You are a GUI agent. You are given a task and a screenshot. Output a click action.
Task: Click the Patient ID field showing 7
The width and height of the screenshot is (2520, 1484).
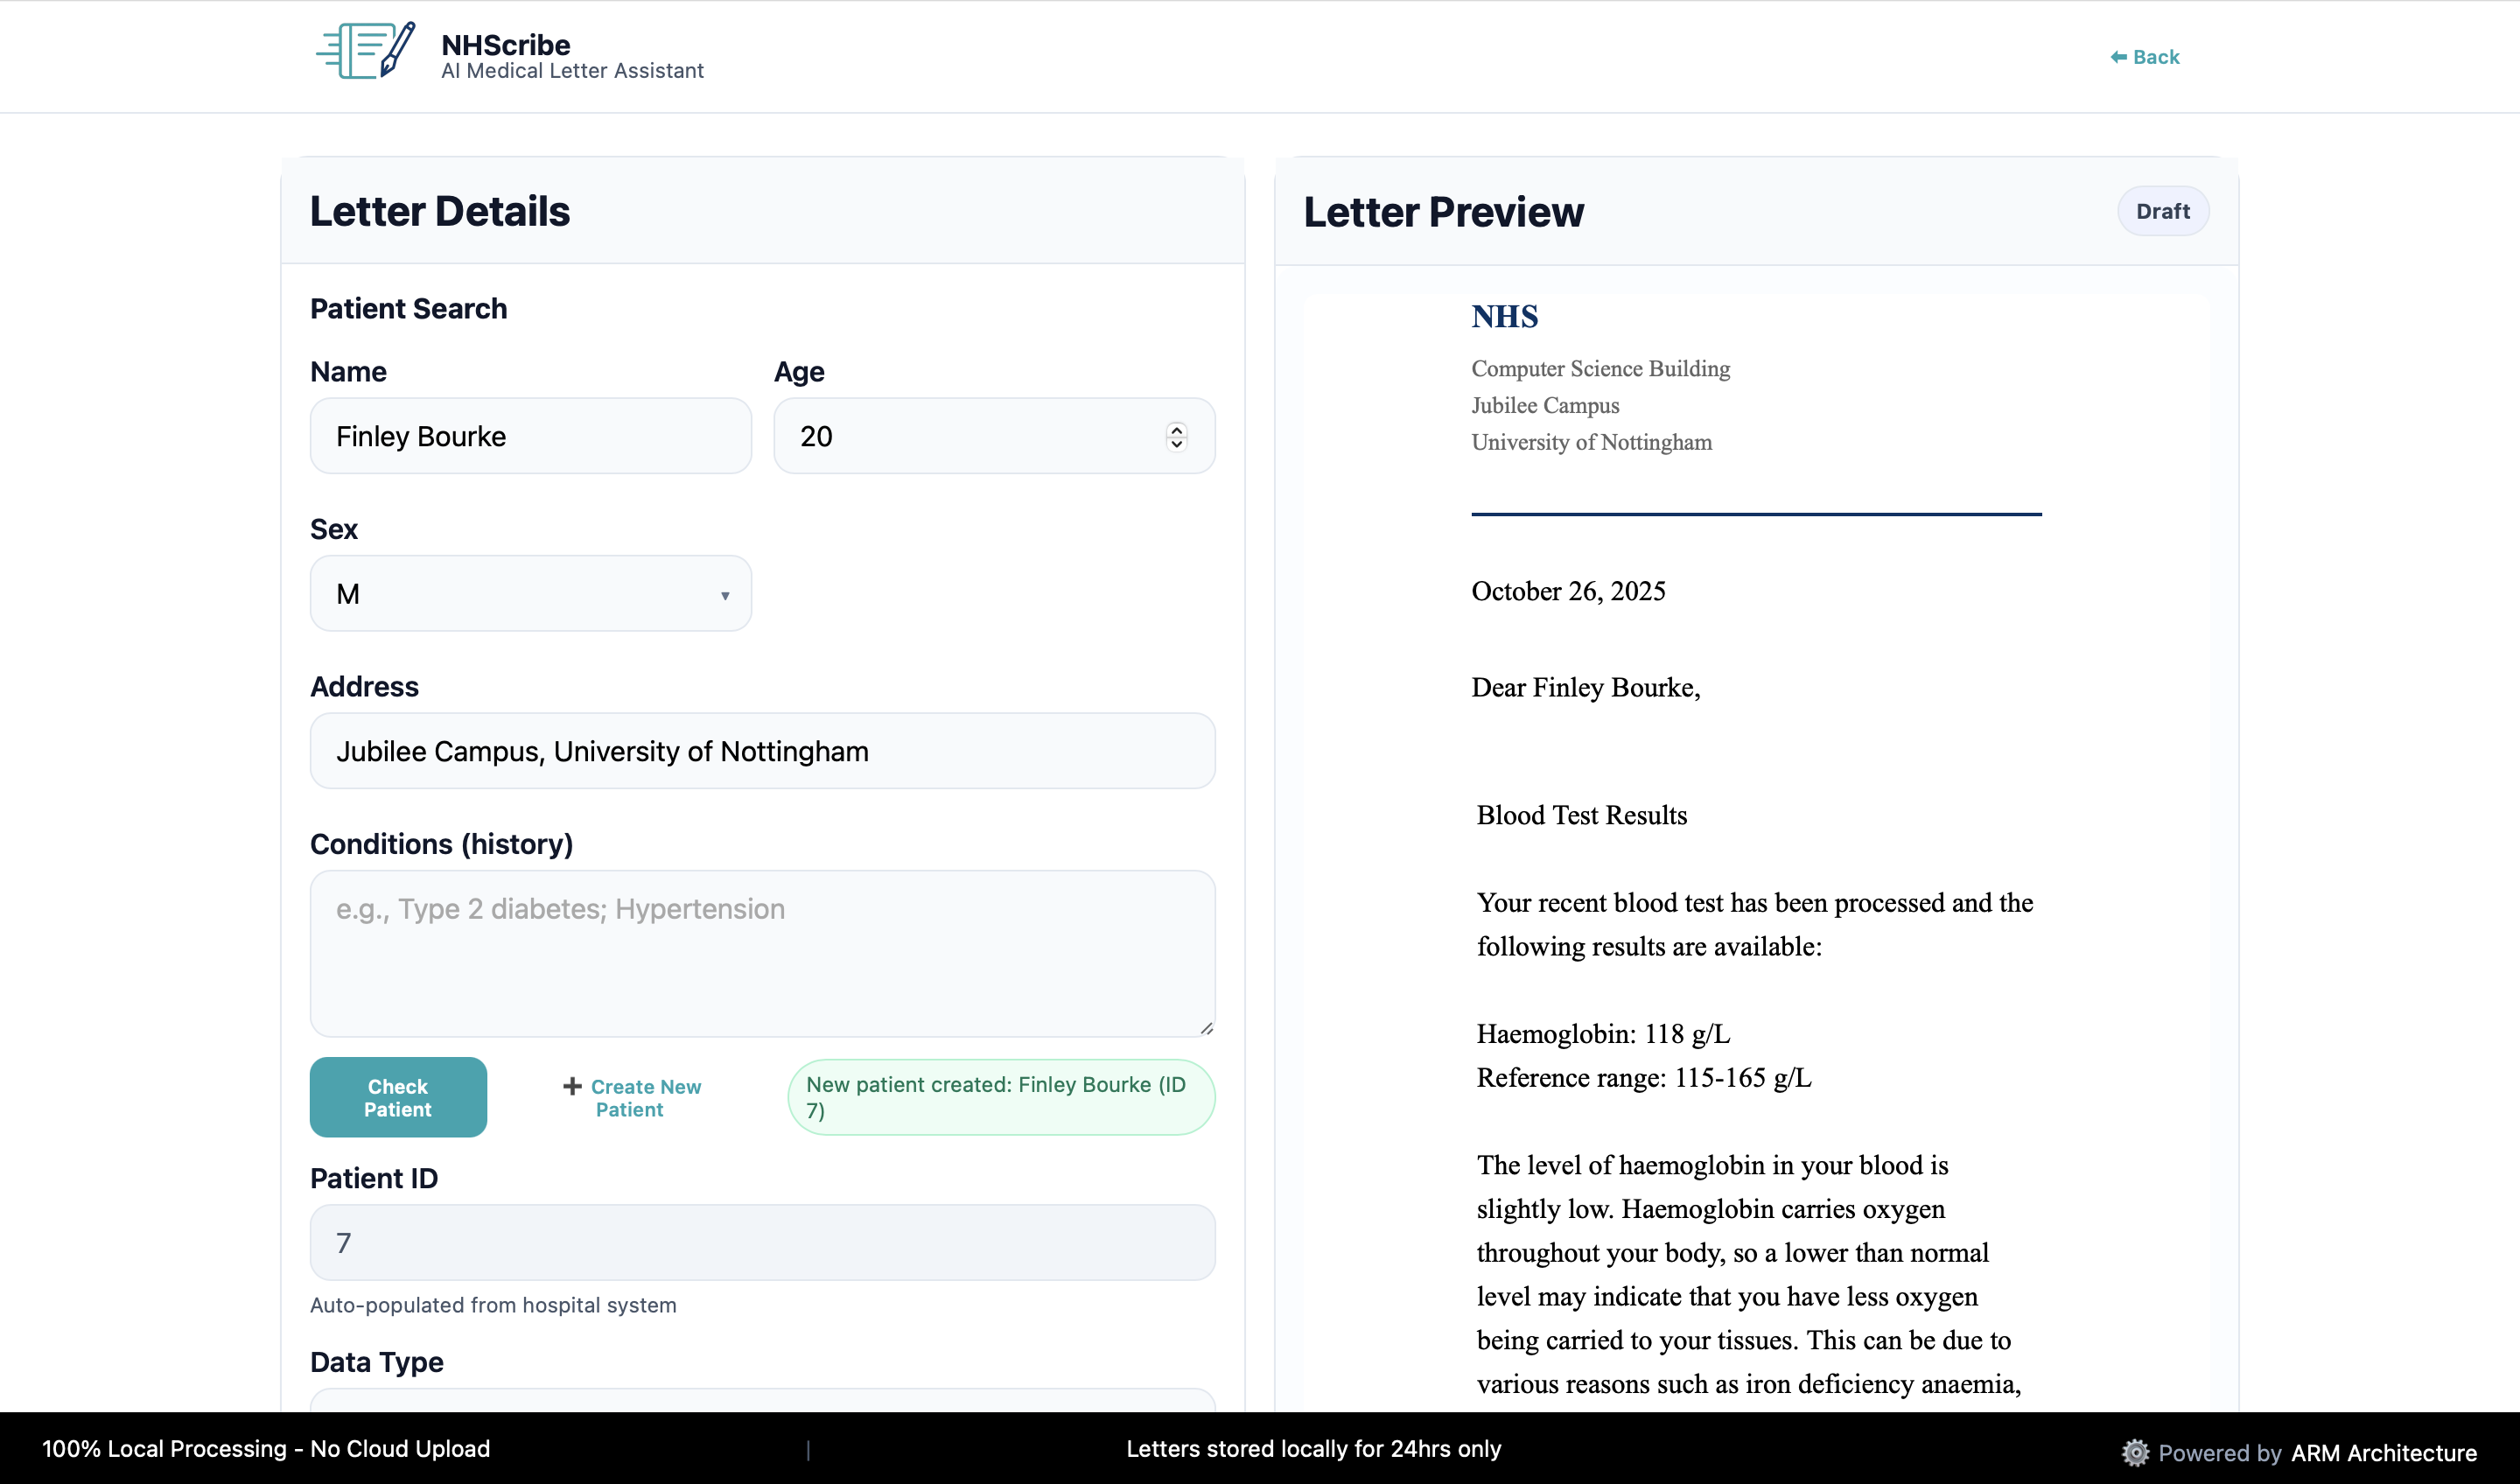762,1243
